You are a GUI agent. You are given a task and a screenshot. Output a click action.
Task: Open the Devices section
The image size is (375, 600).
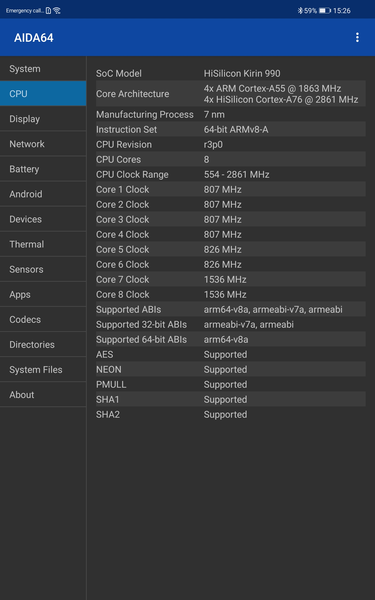(x=43, y=219)
